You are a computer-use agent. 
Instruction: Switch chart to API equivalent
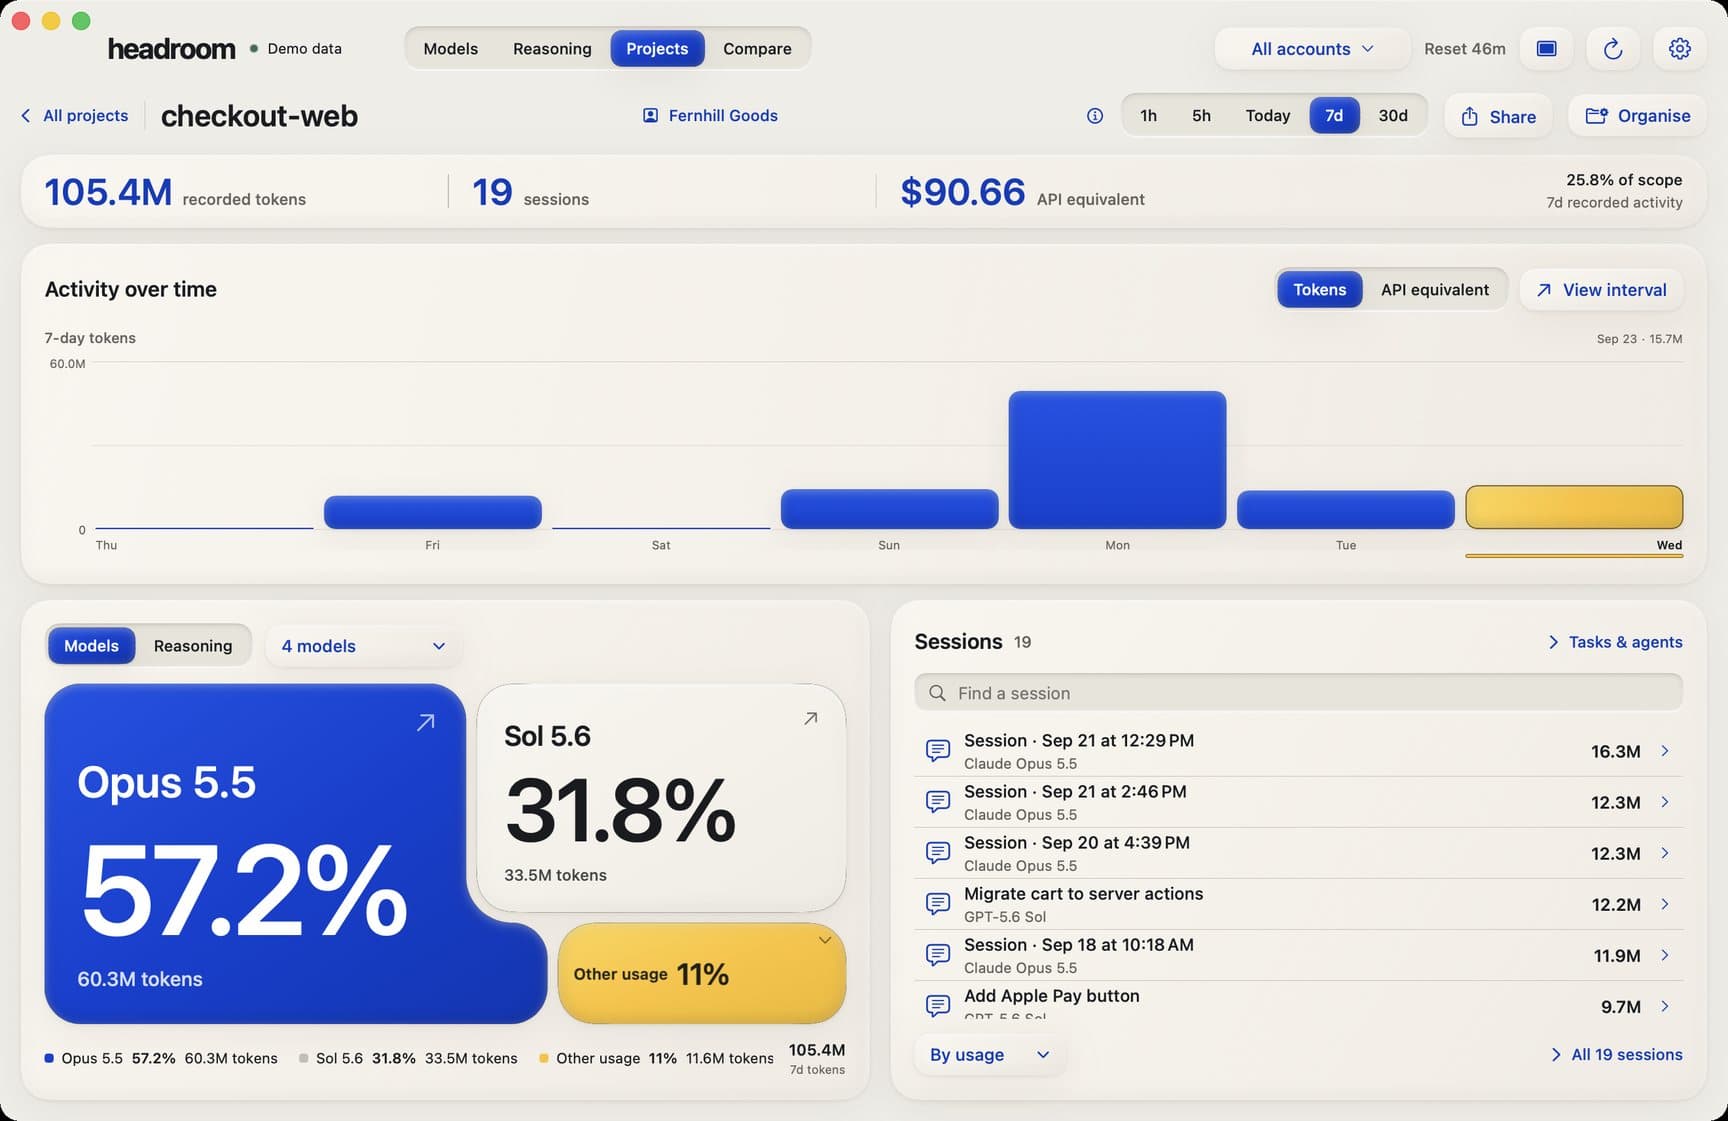click(x=1434, y=290)
